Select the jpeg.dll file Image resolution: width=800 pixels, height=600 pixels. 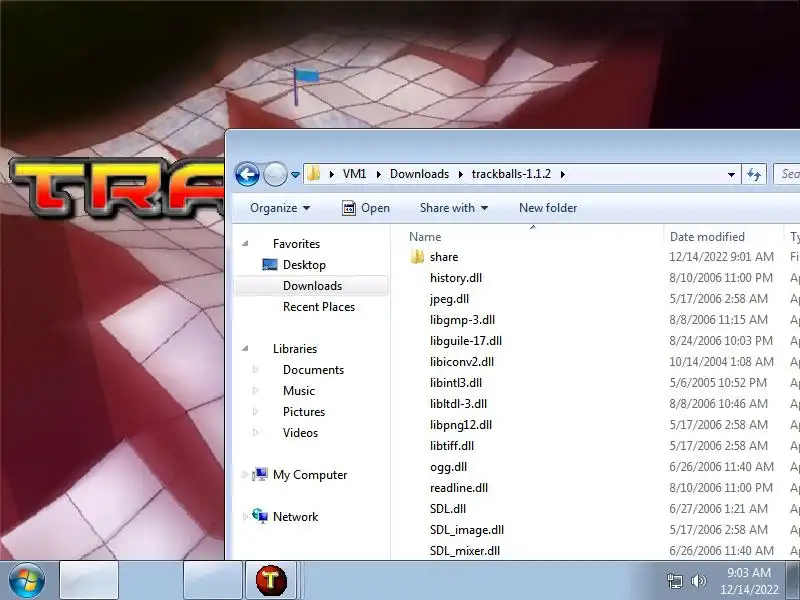449,299
